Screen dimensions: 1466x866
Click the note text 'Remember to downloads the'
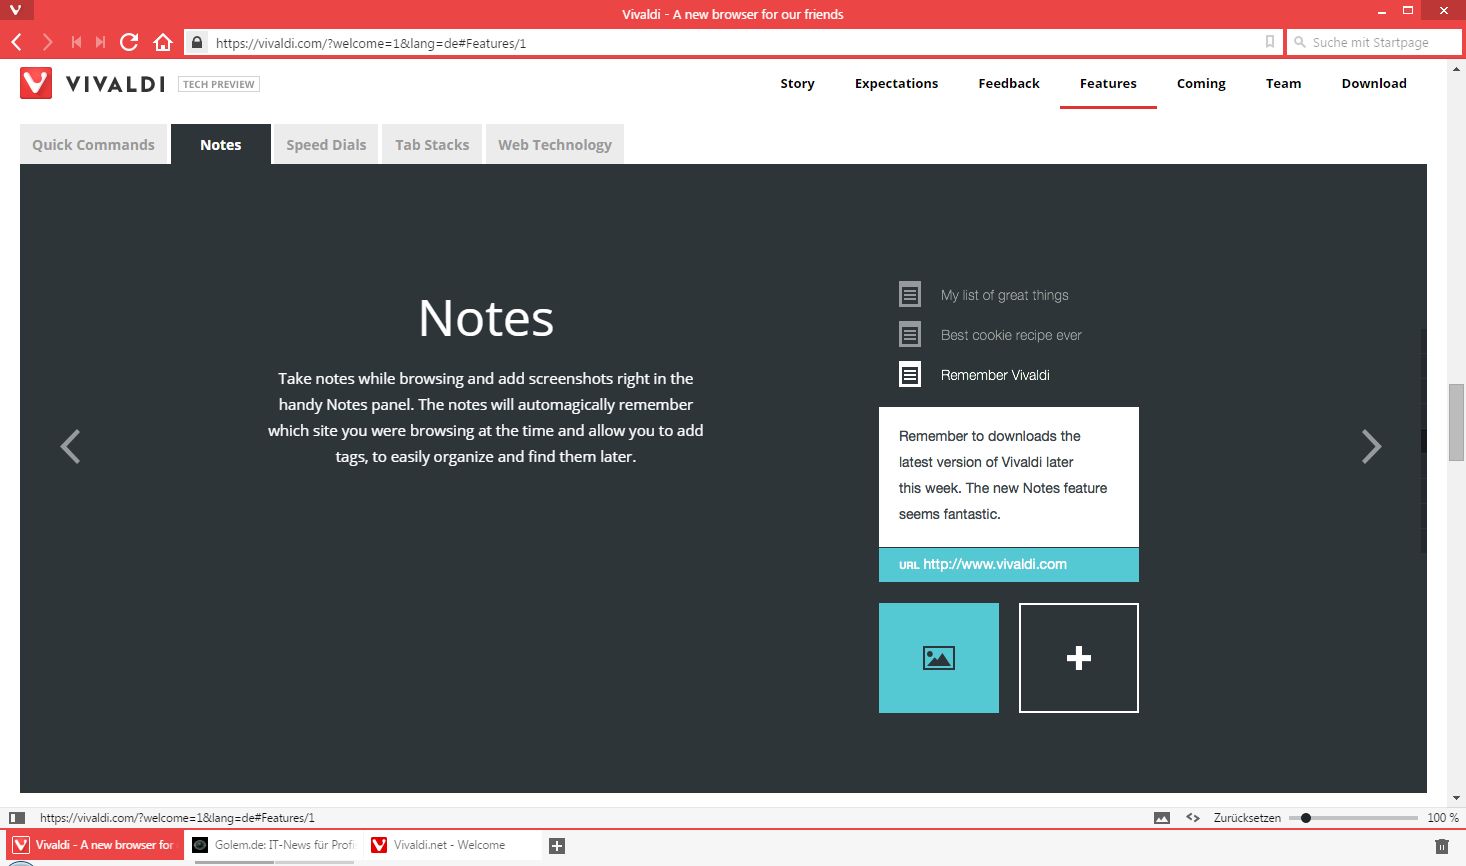click(989, 436)
